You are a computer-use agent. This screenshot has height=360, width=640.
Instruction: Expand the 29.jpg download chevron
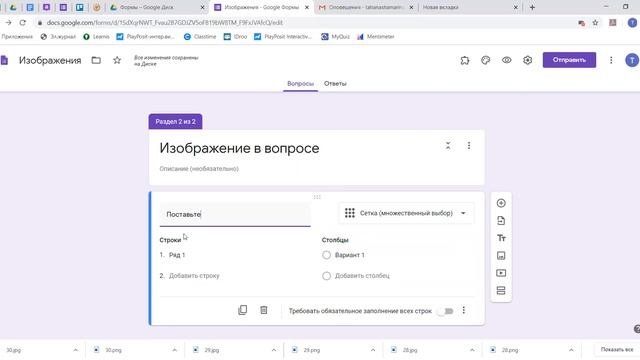273,350
